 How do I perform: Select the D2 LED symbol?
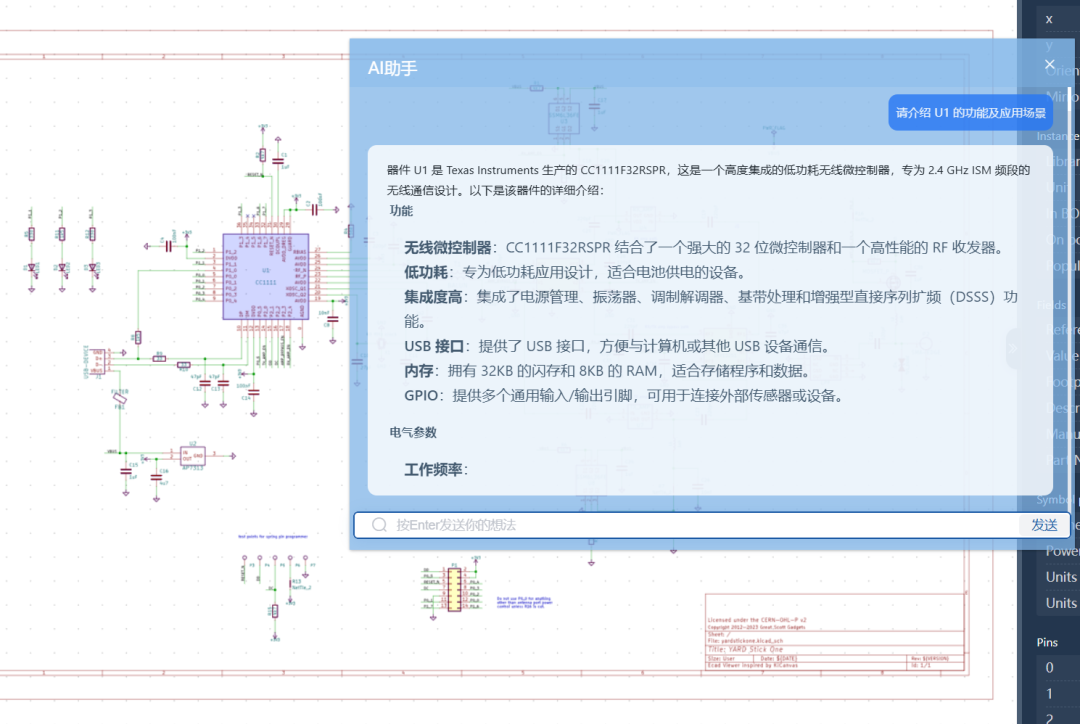(x=62, y=269)
